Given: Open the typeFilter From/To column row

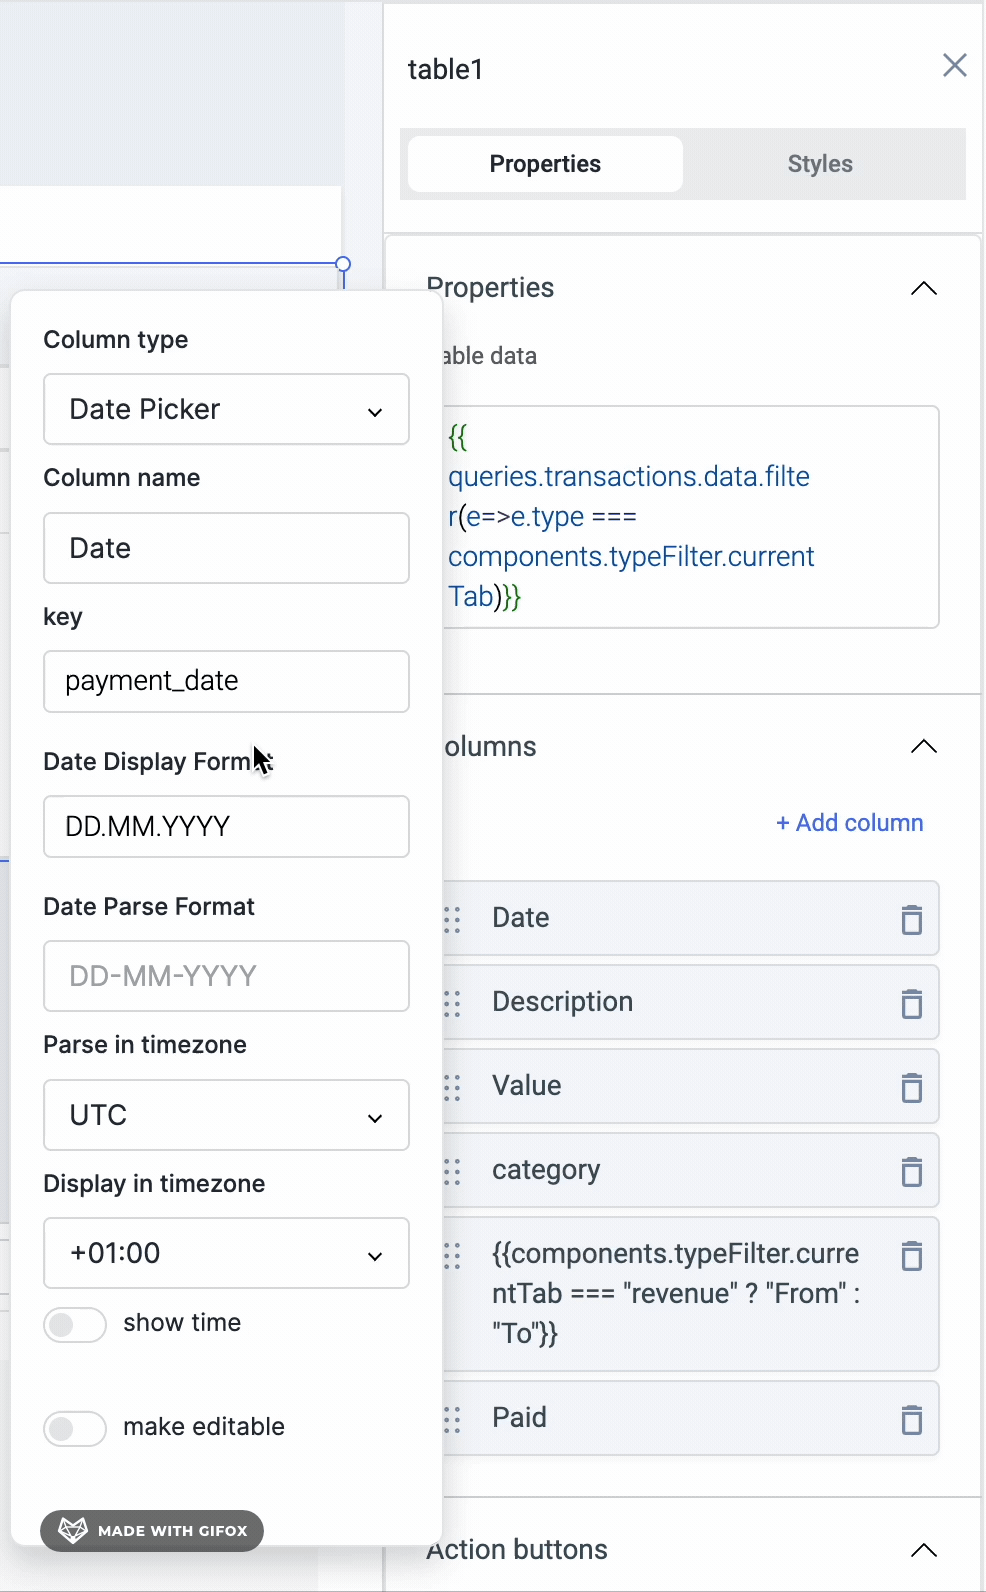Looking at the screenshot, I should (690, 1294).
